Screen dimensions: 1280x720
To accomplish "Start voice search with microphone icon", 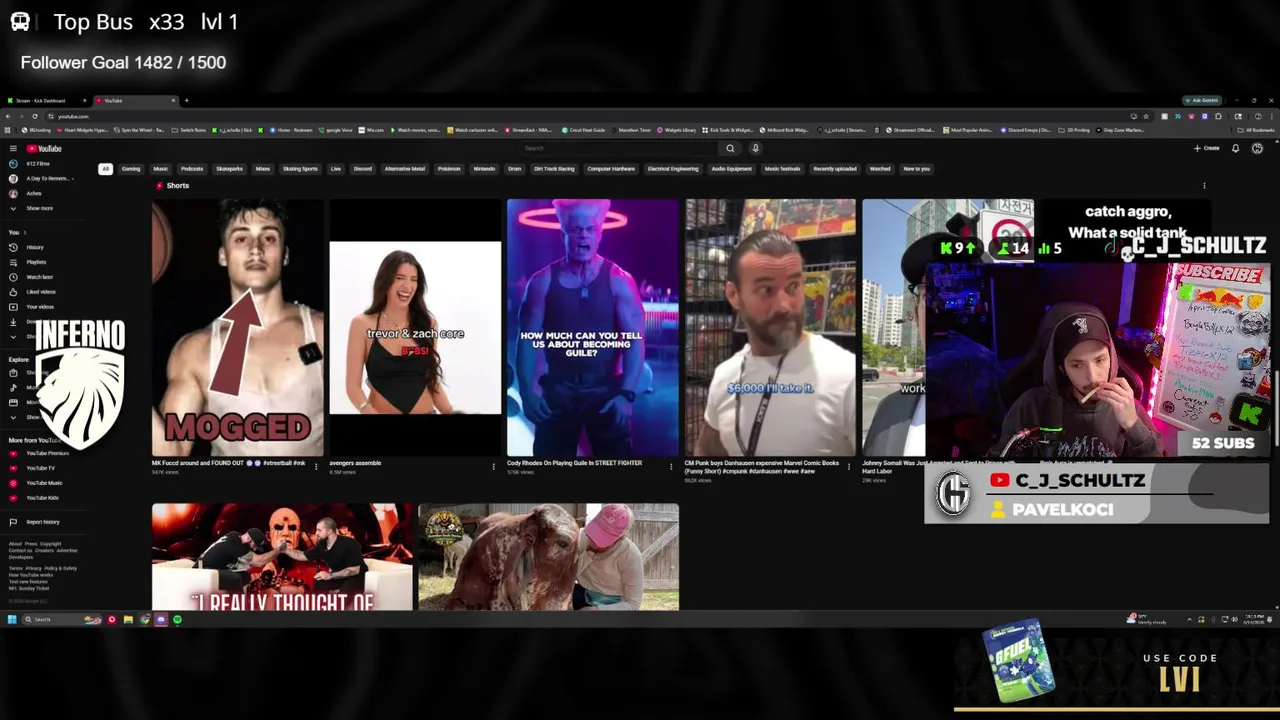I will click(x=755, y=148).
